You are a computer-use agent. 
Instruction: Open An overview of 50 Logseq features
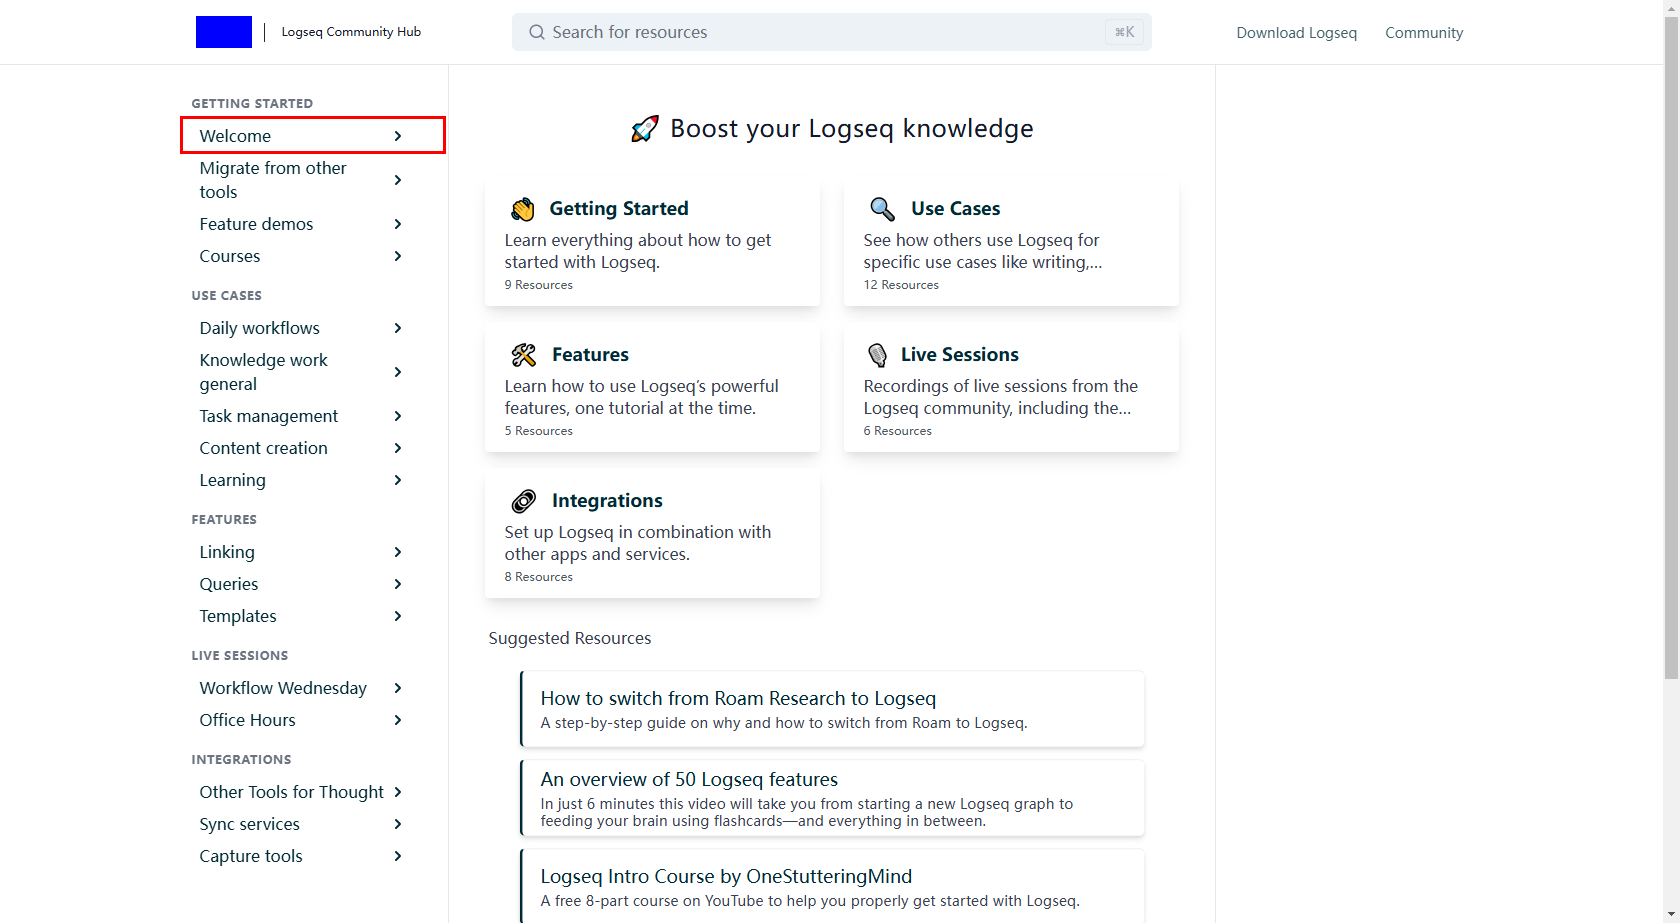[689, 779]
